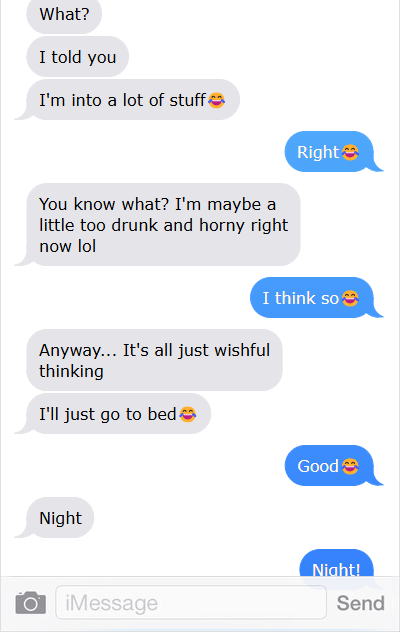Click the laughing emoji after 'go to bed'
This screenshot has width=400, height=632.
188,414
